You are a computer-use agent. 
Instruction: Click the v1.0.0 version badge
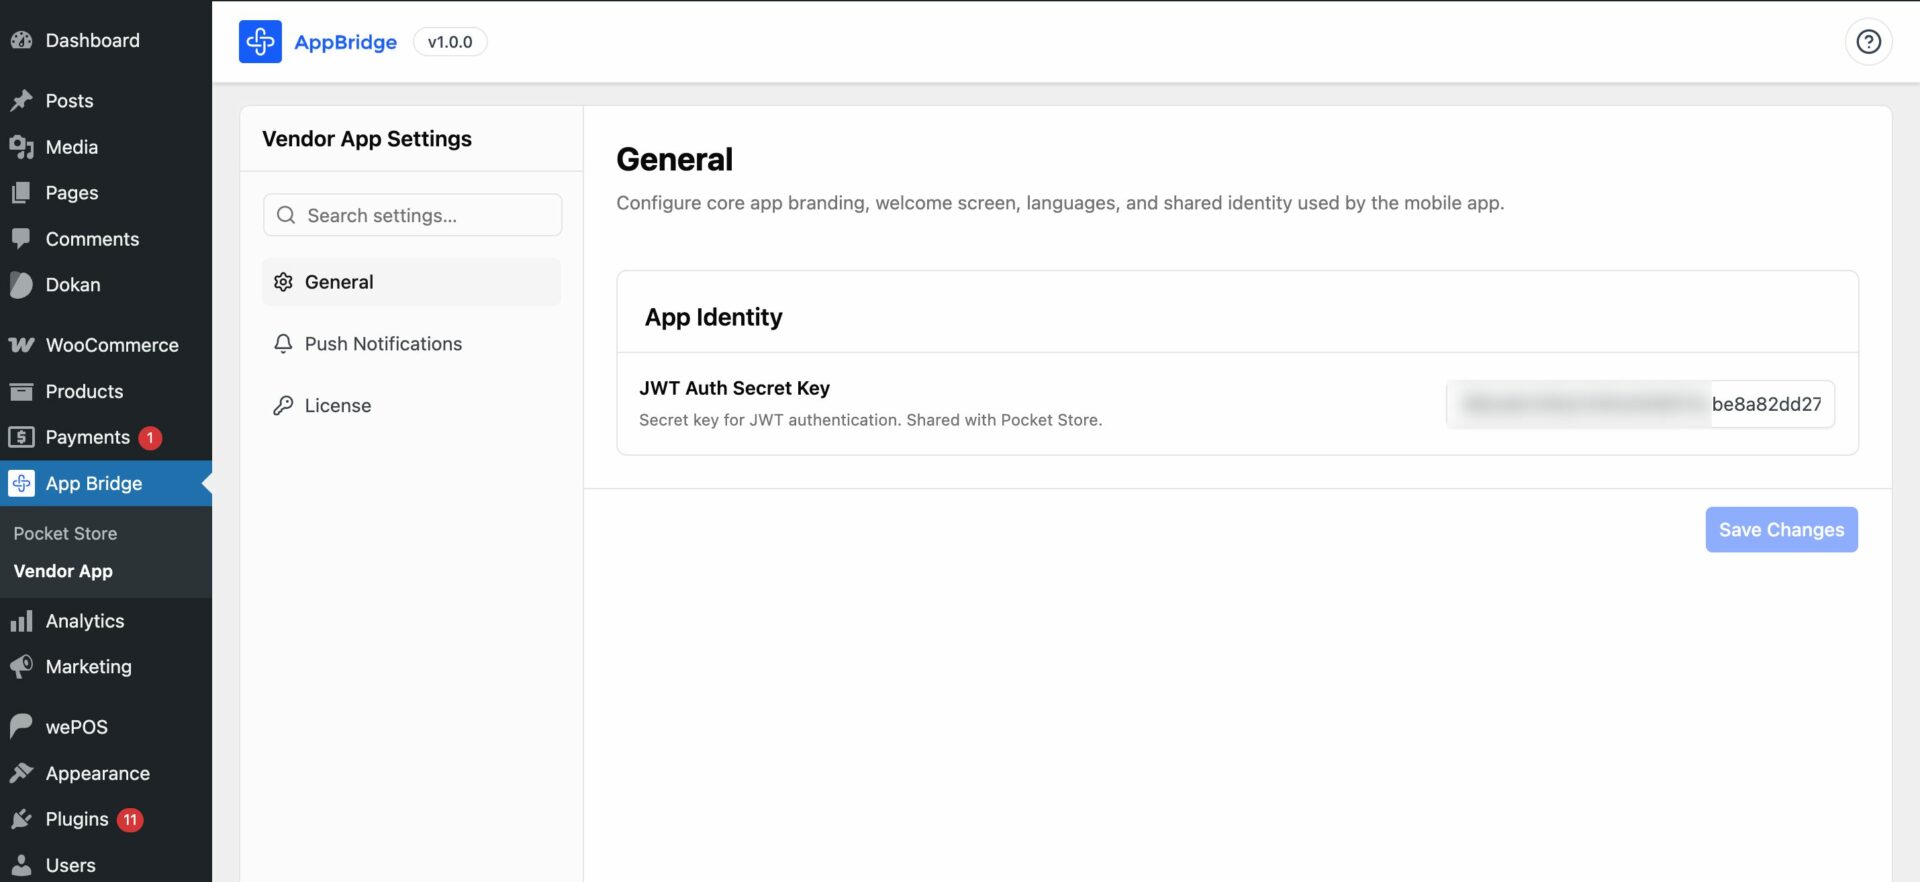tap(450, 42)
